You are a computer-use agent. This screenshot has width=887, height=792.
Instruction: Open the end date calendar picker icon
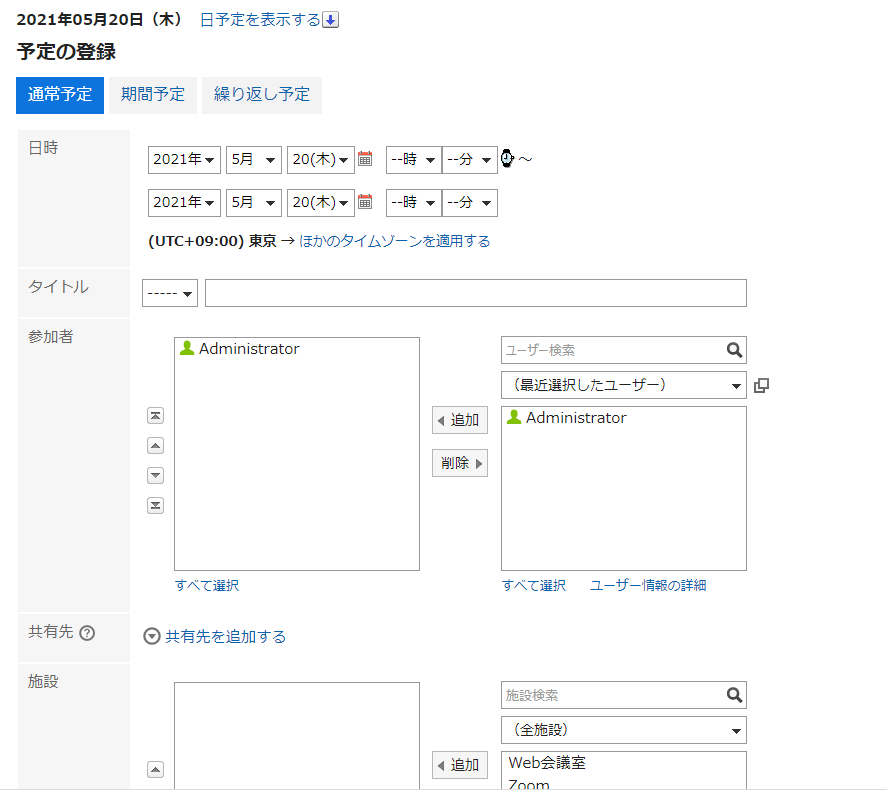click(365, 202)
